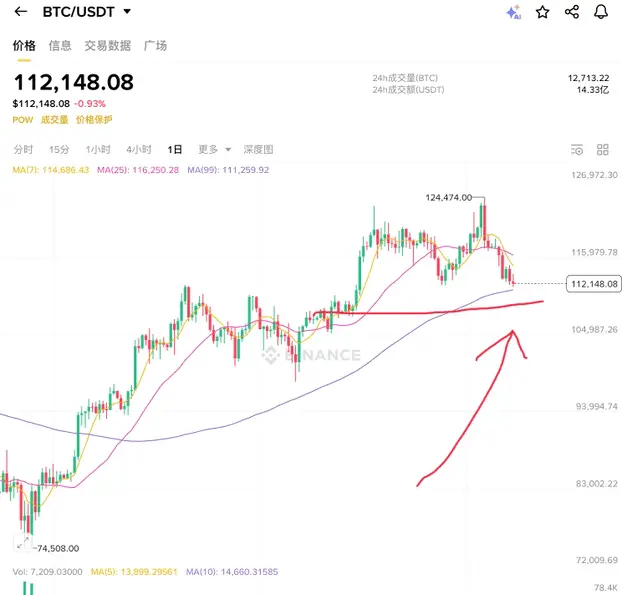Set a price alert with bell icon
The image size is (622, 595).
[x=601, y=12]
